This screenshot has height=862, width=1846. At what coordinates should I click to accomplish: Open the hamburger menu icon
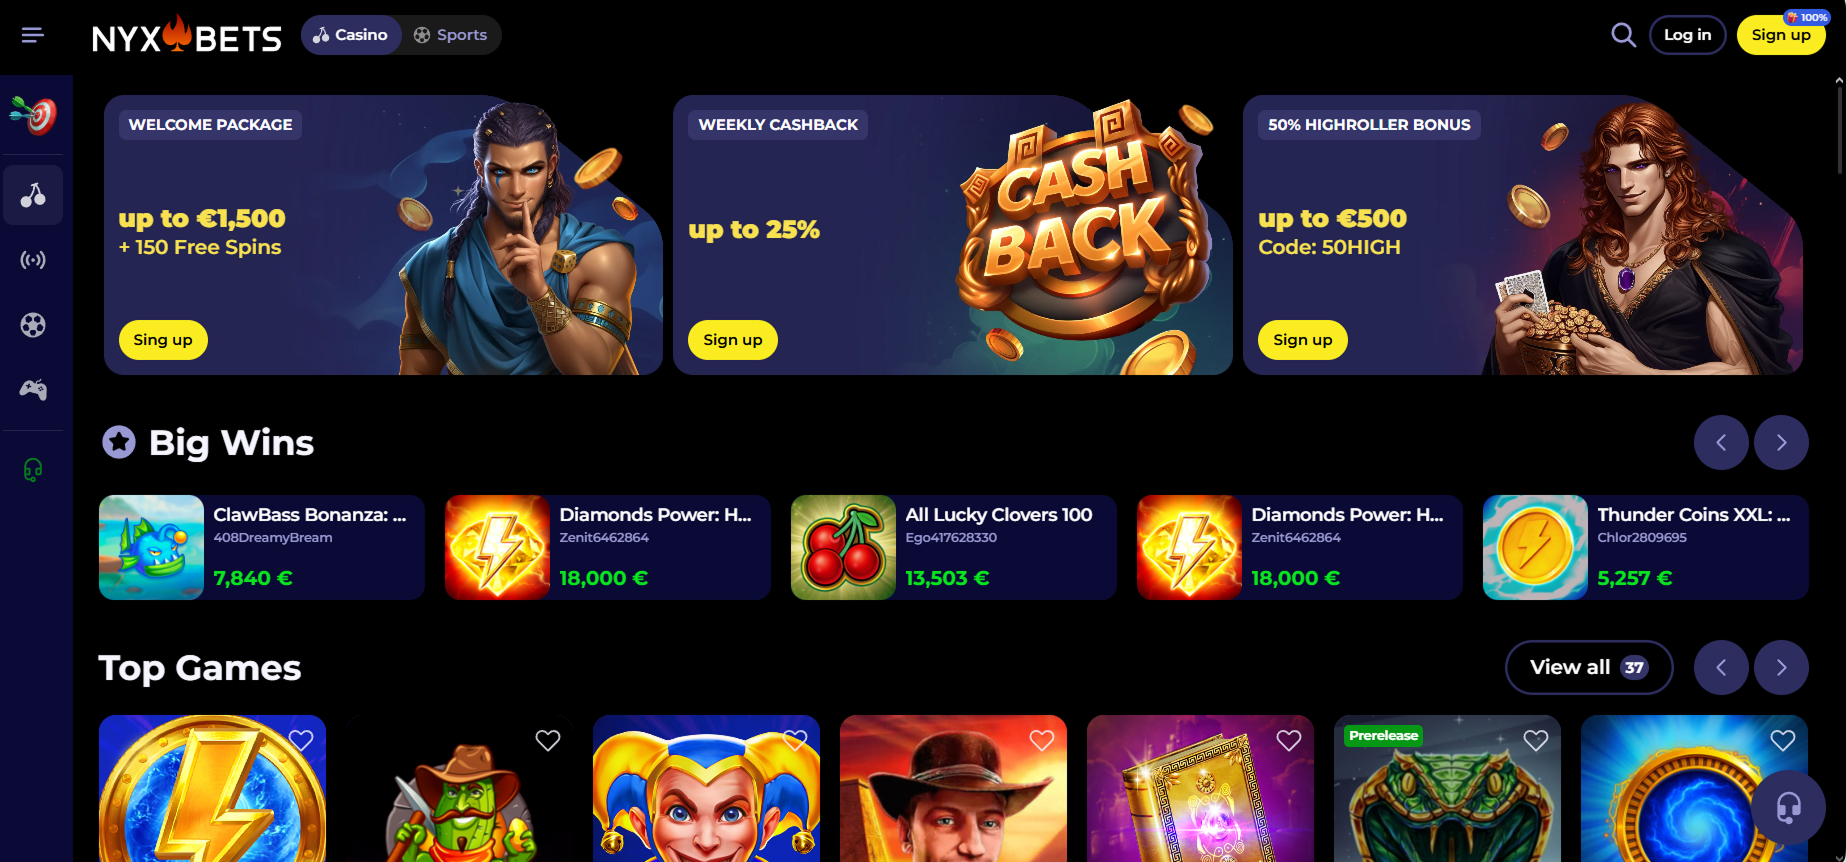coord(33,35)
